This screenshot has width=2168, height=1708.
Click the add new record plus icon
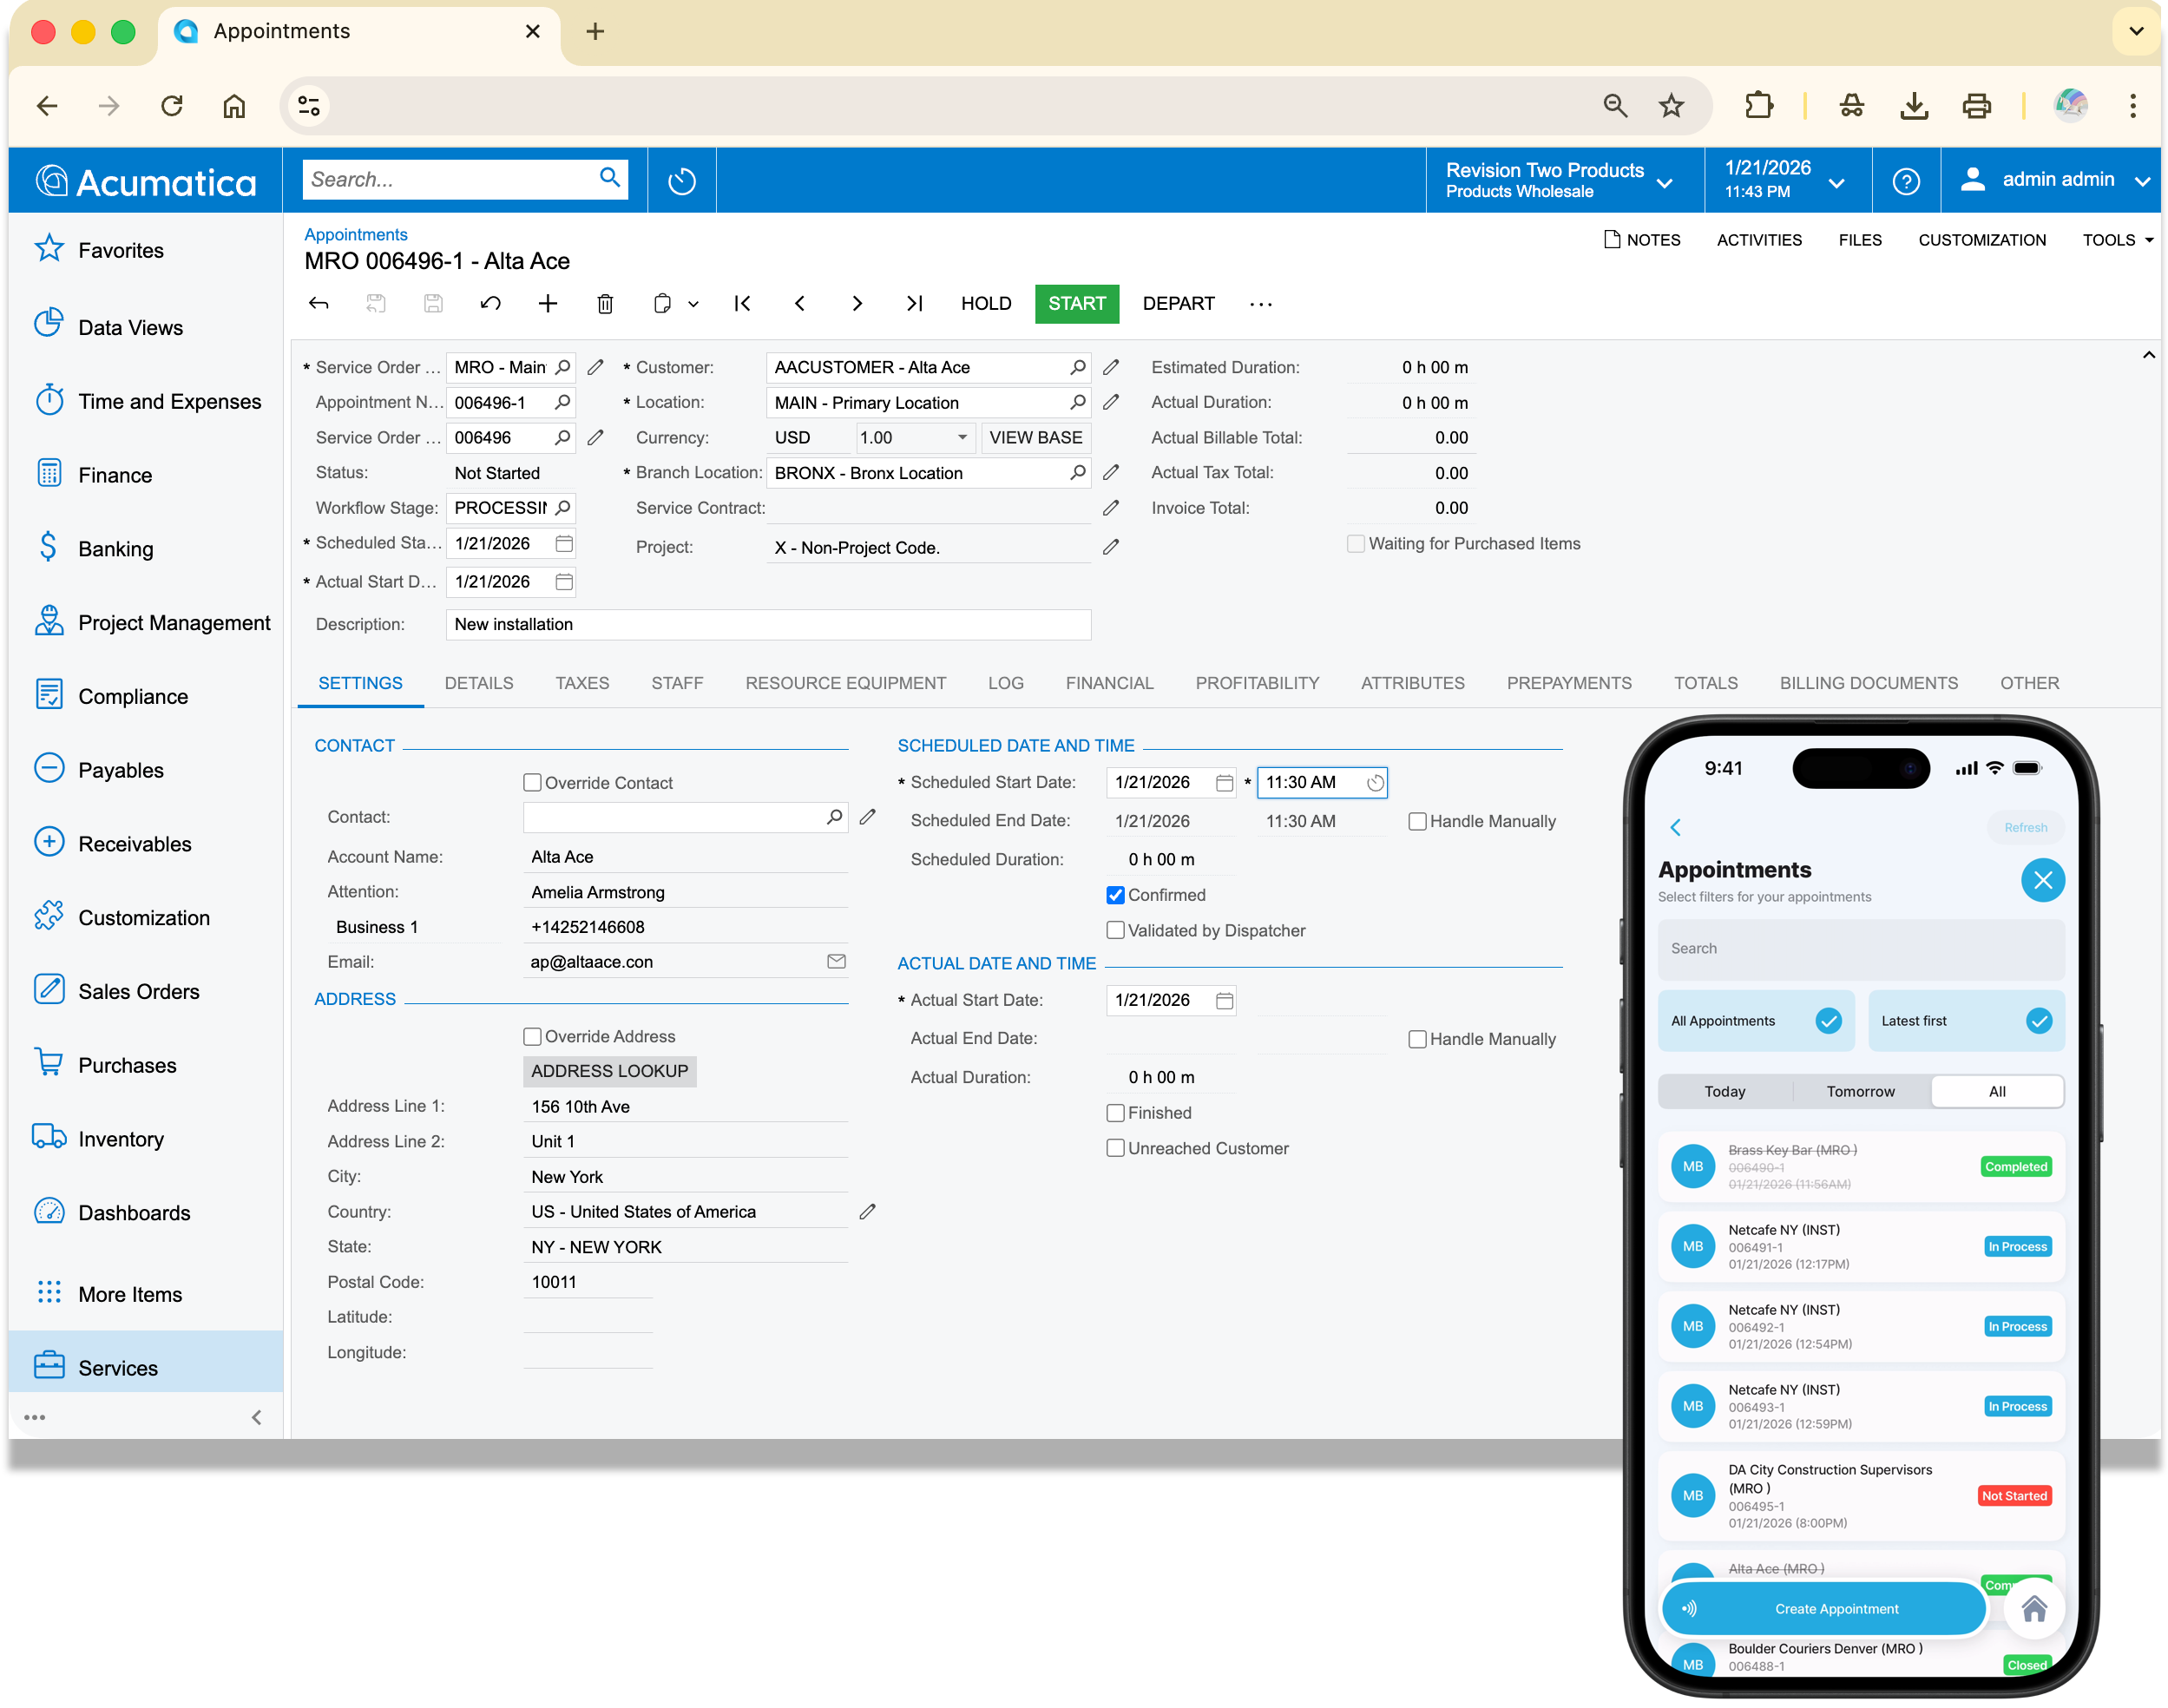[547, 304]
